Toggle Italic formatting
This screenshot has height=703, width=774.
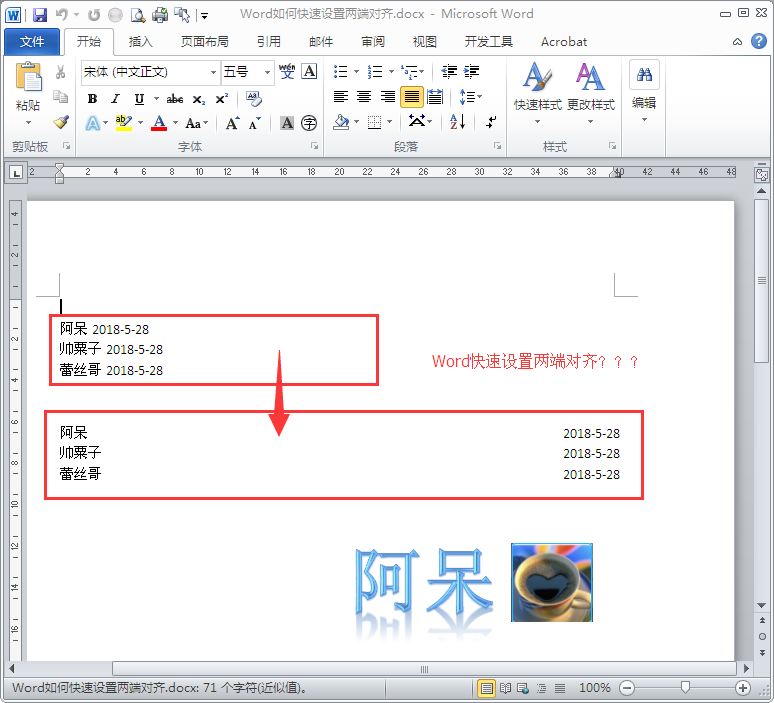pos(116,99)
